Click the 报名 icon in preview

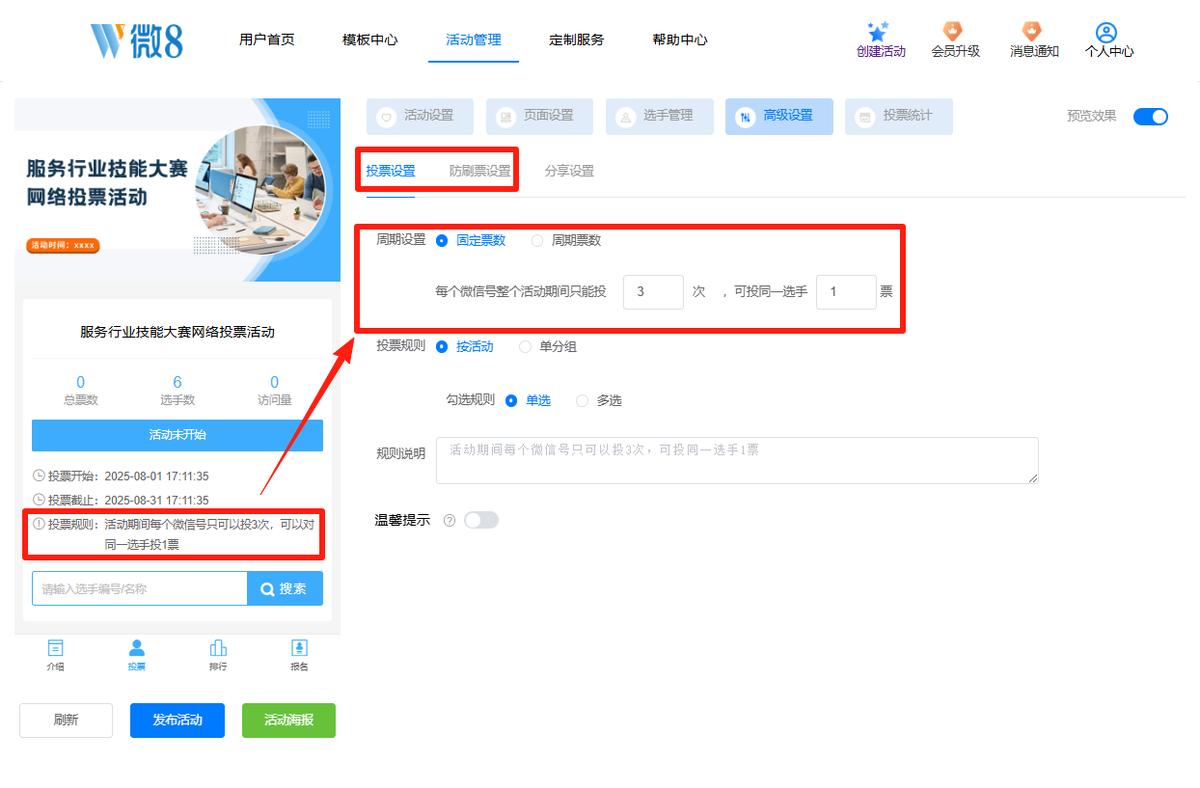[x=299, y=648]
